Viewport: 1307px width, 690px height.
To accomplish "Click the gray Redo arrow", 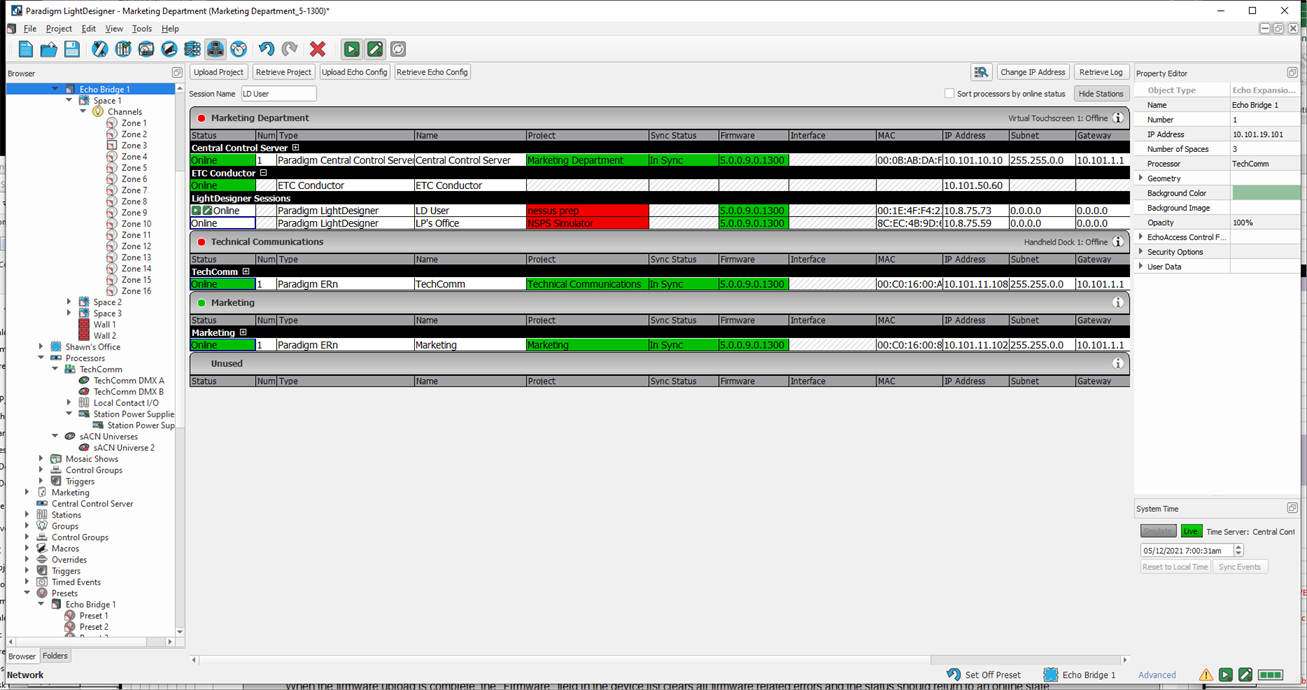I will [x=290, y=49].
